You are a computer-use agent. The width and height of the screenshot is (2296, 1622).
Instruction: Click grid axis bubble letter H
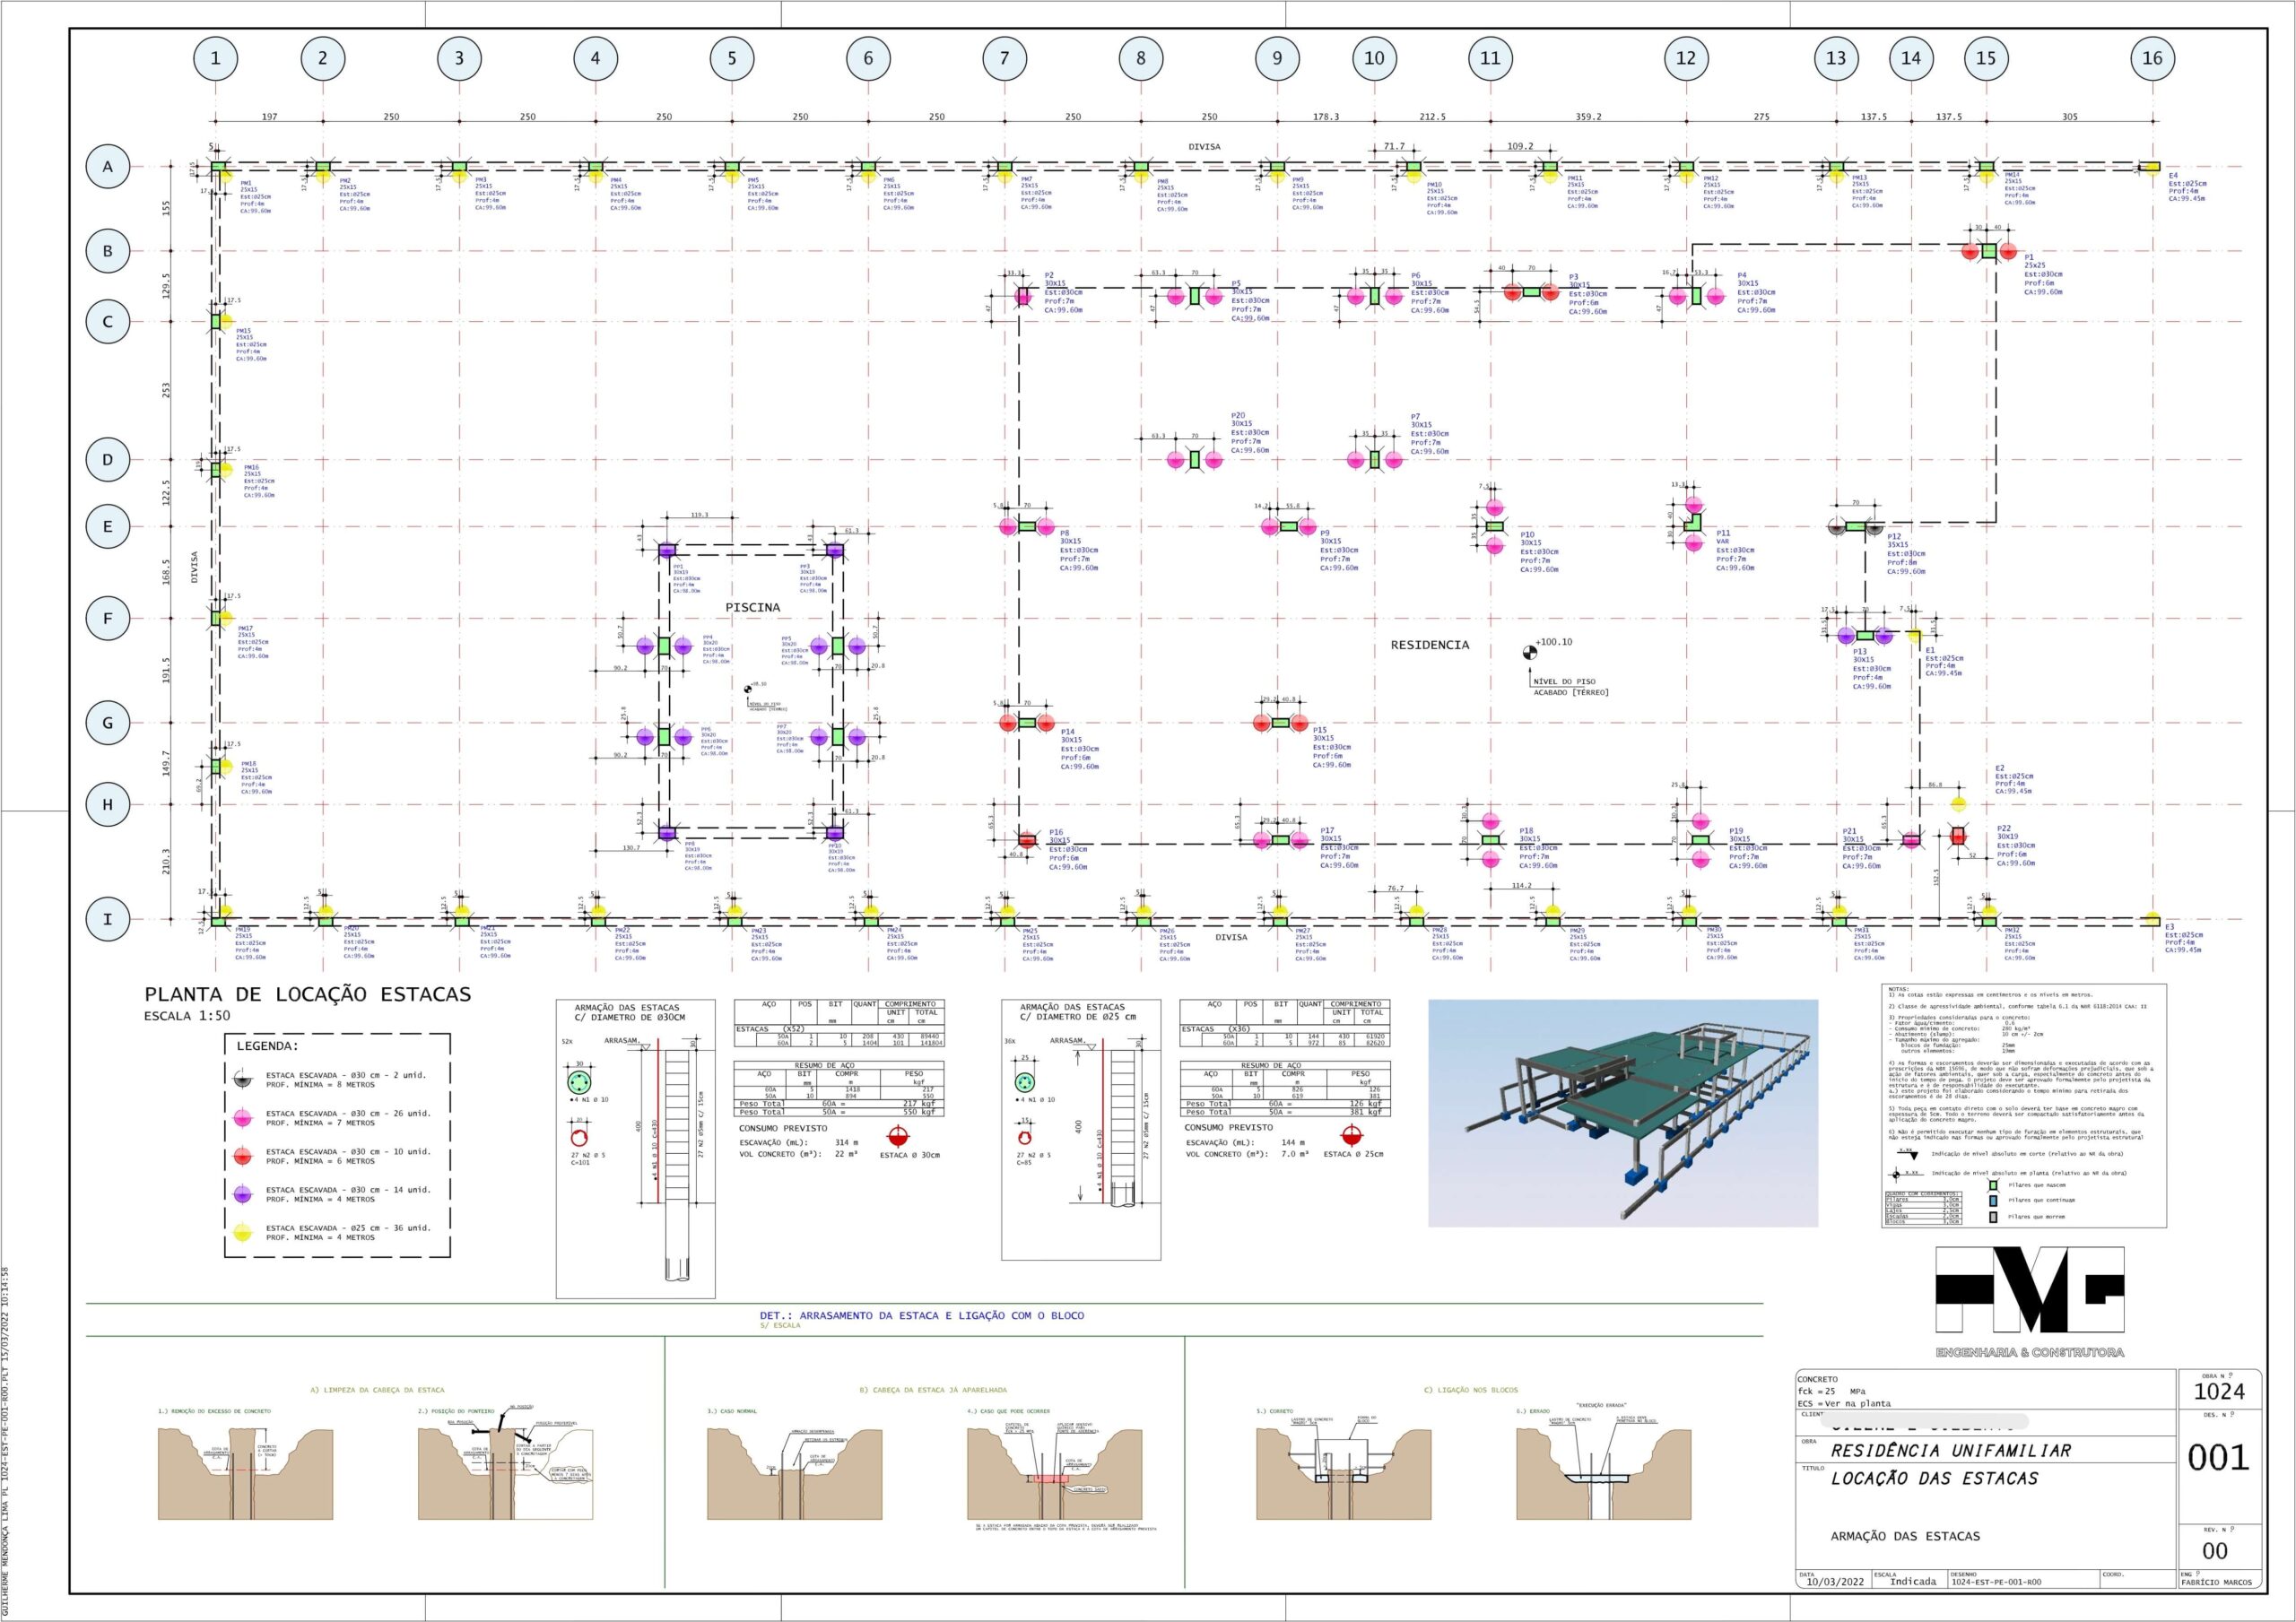pos(108,804)
